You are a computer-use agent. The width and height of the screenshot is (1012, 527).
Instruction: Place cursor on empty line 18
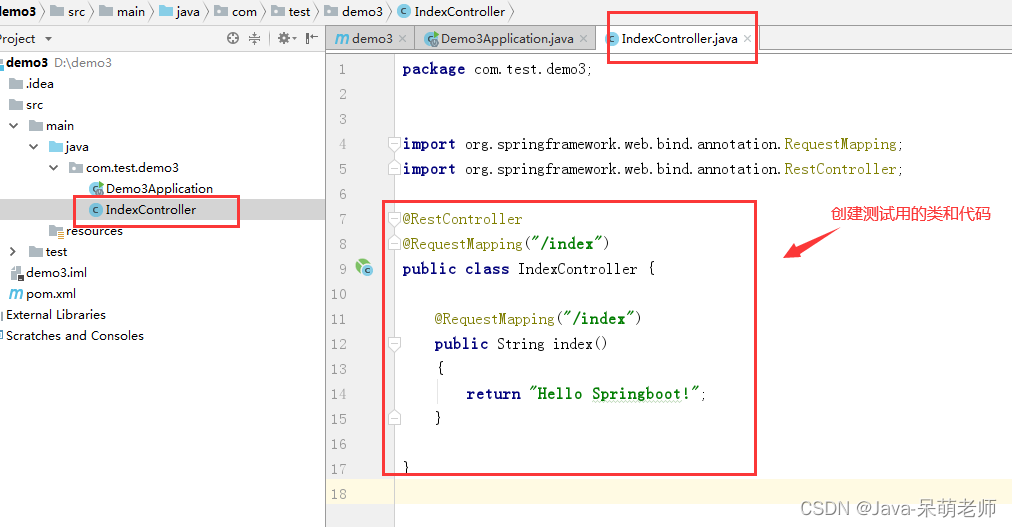pyautogui.click(x=702, y=494)
